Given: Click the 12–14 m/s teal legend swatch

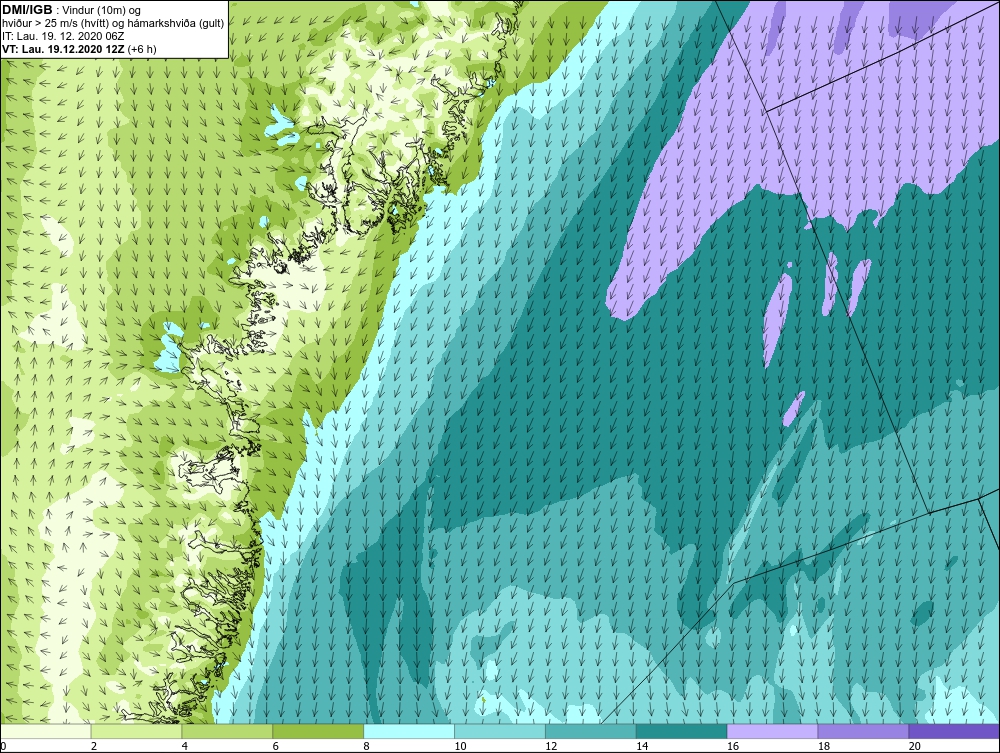Looking at the screenshot, I should [x=591, y=731].
